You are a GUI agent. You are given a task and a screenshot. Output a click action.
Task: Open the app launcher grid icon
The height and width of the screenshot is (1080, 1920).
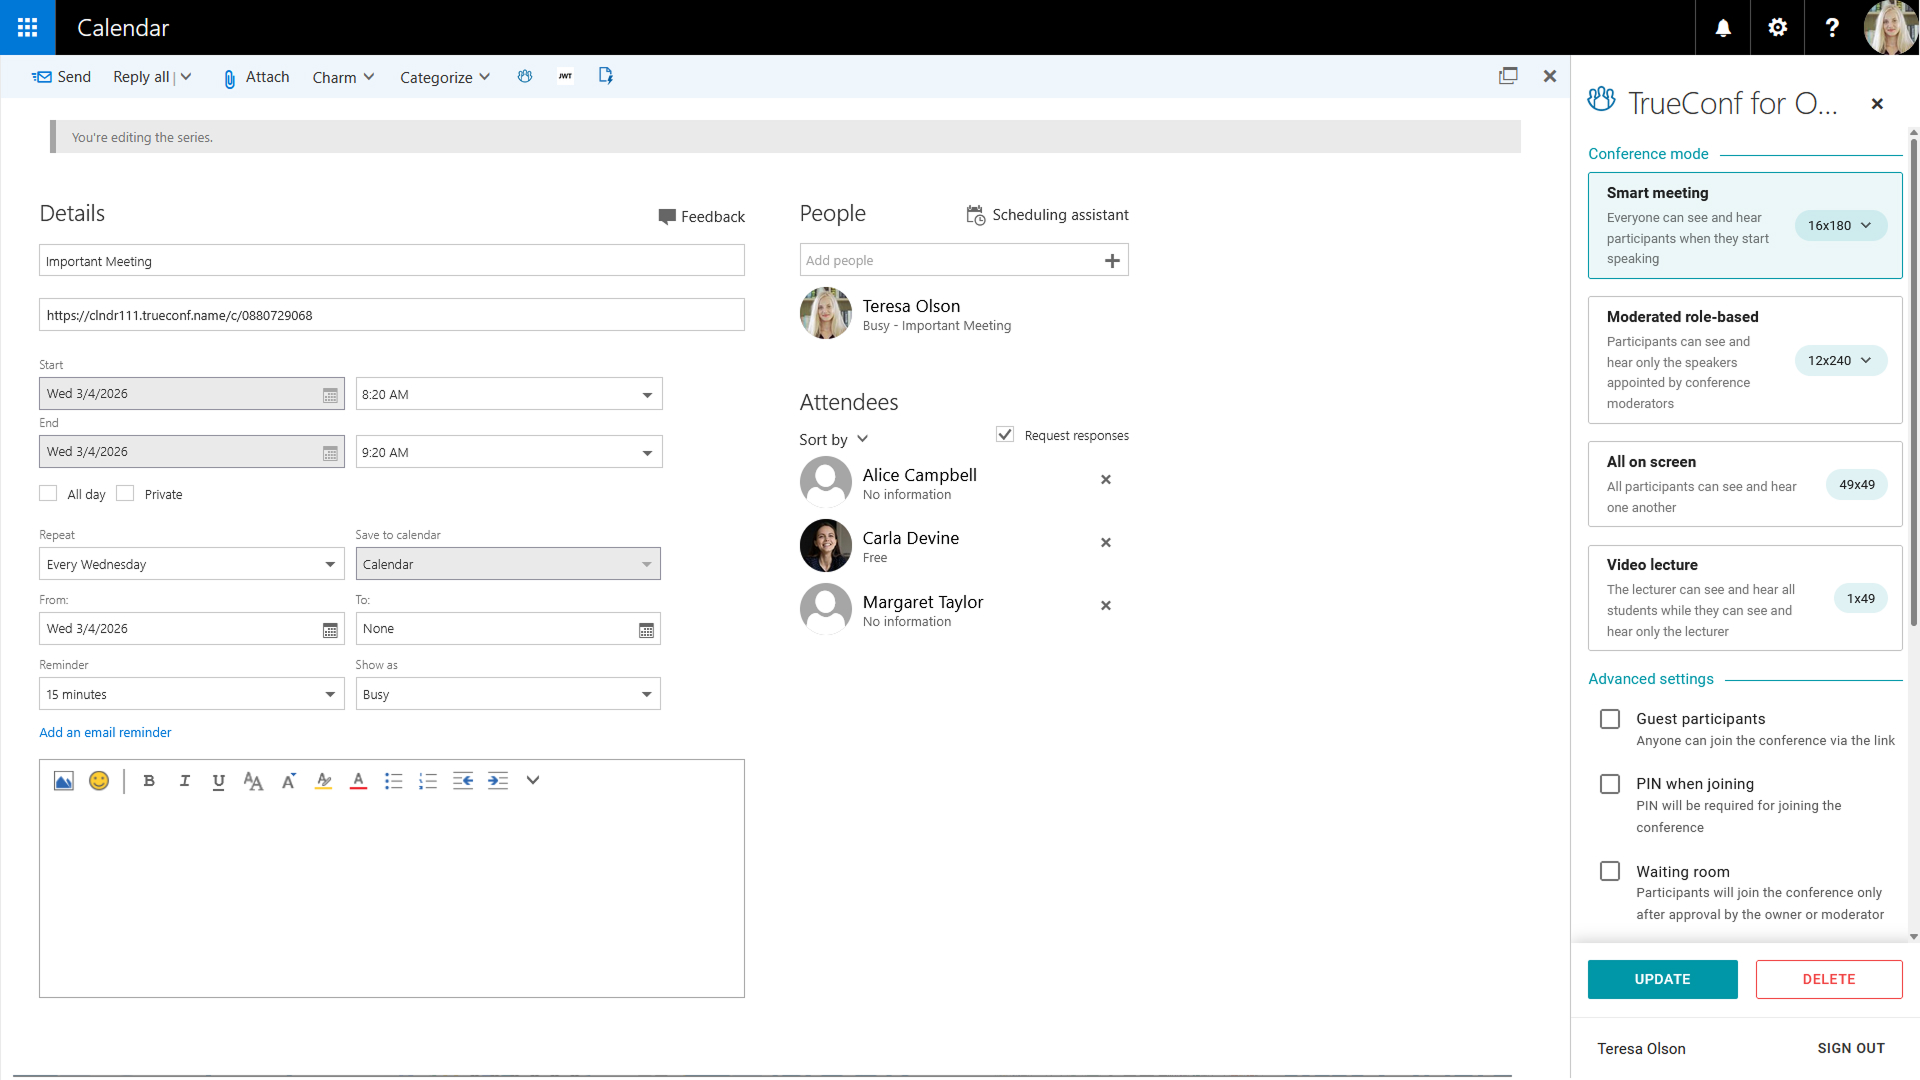[x=27, y=27]
